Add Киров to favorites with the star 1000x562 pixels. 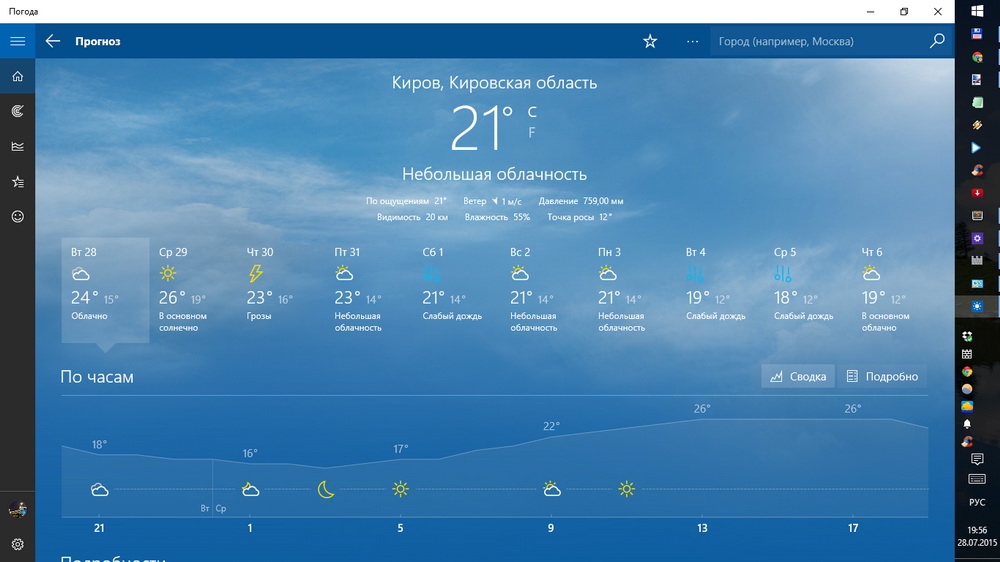coord(650,41)
